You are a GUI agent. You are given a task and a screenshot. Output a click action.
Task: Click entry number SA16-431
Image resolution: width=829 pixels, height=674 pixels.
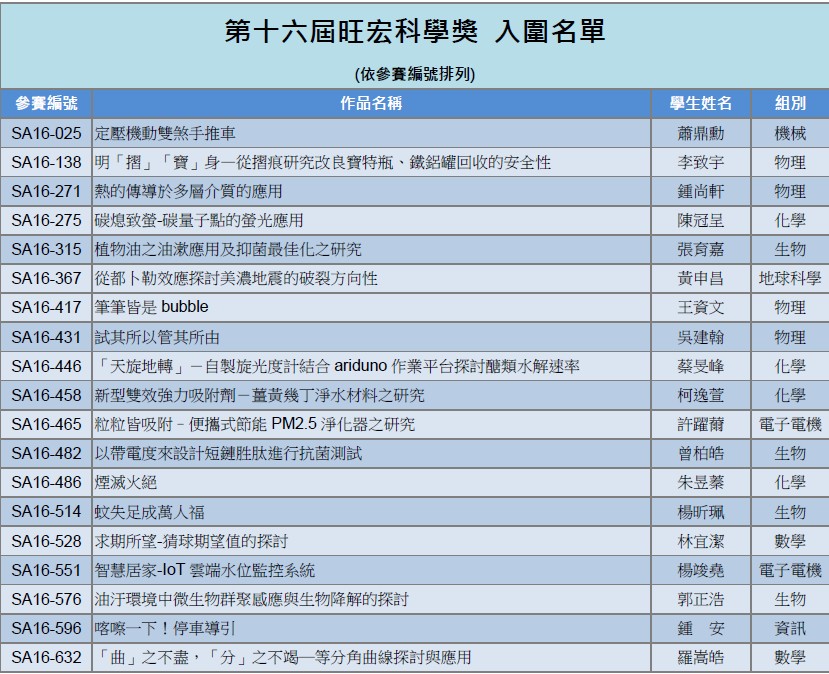pyautogui.click(x=46, y=337)
